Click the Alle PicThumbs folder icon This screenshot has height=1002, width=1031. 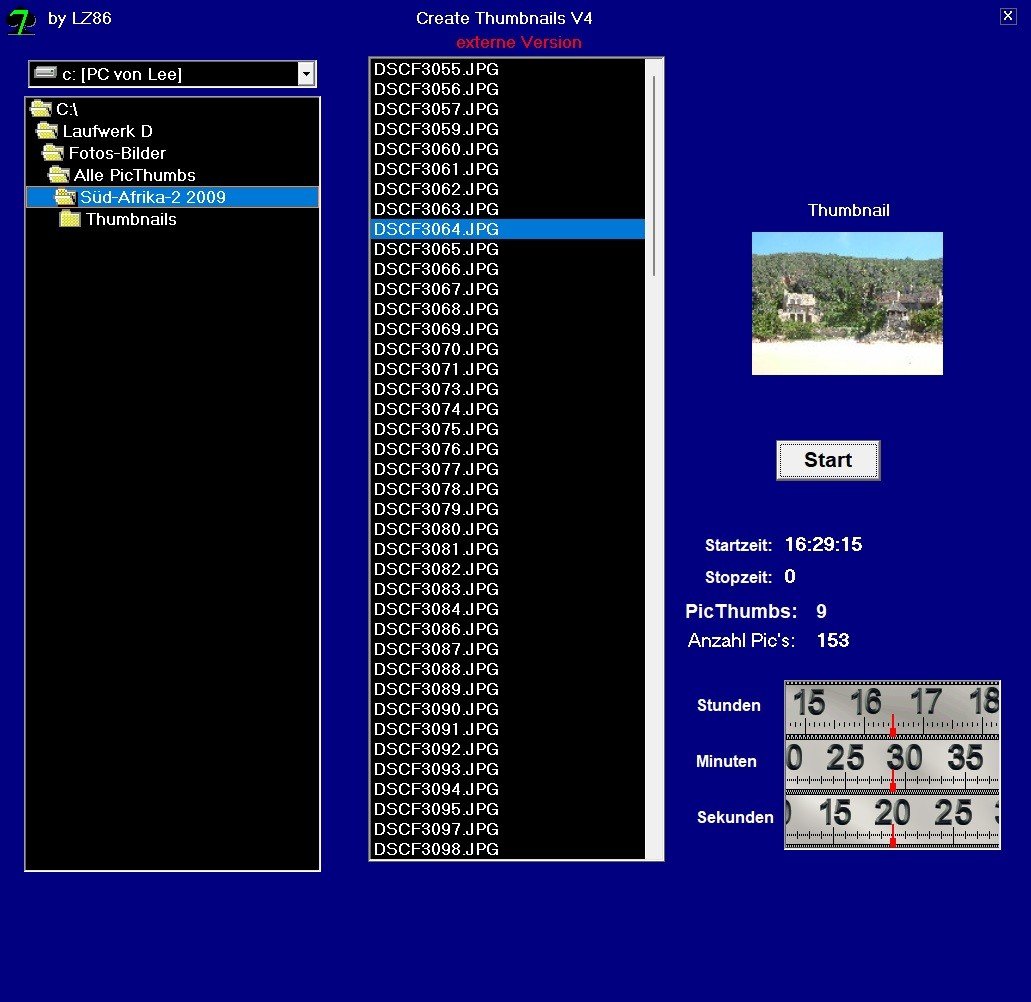tap(58, 175)
